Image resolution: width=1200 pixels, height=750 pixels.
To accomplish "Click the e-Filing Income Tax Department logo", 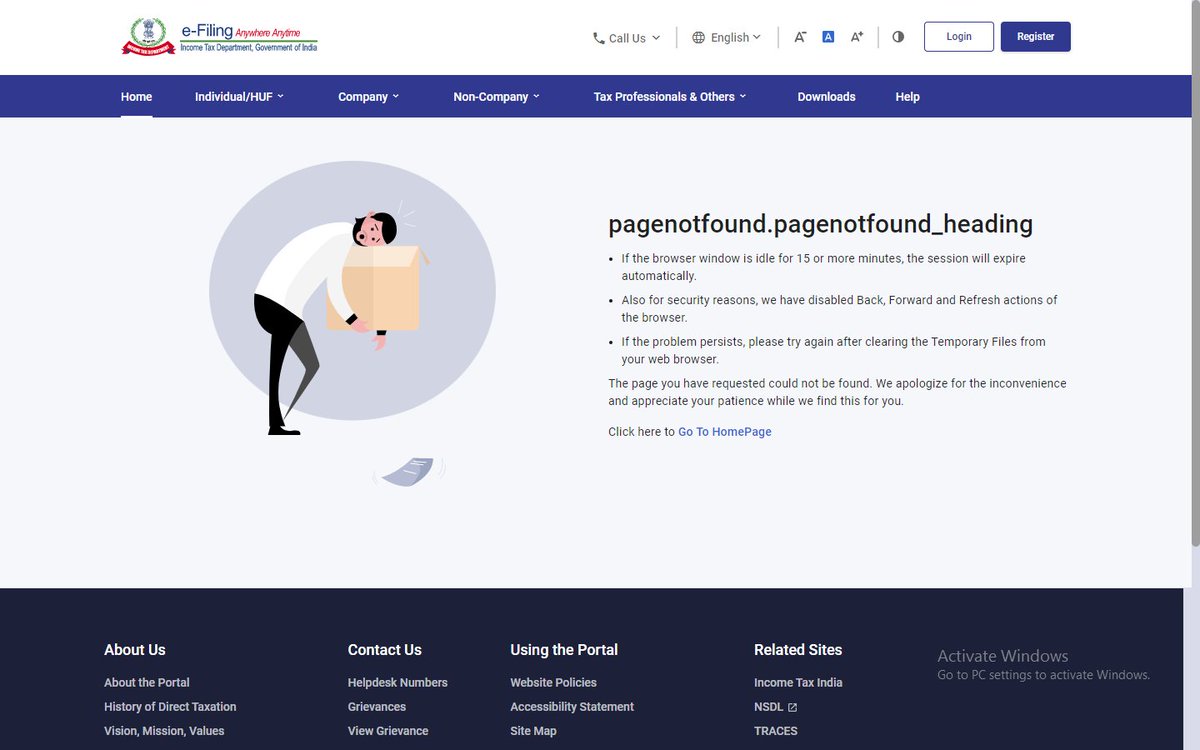I will click(x=220, y=37).
